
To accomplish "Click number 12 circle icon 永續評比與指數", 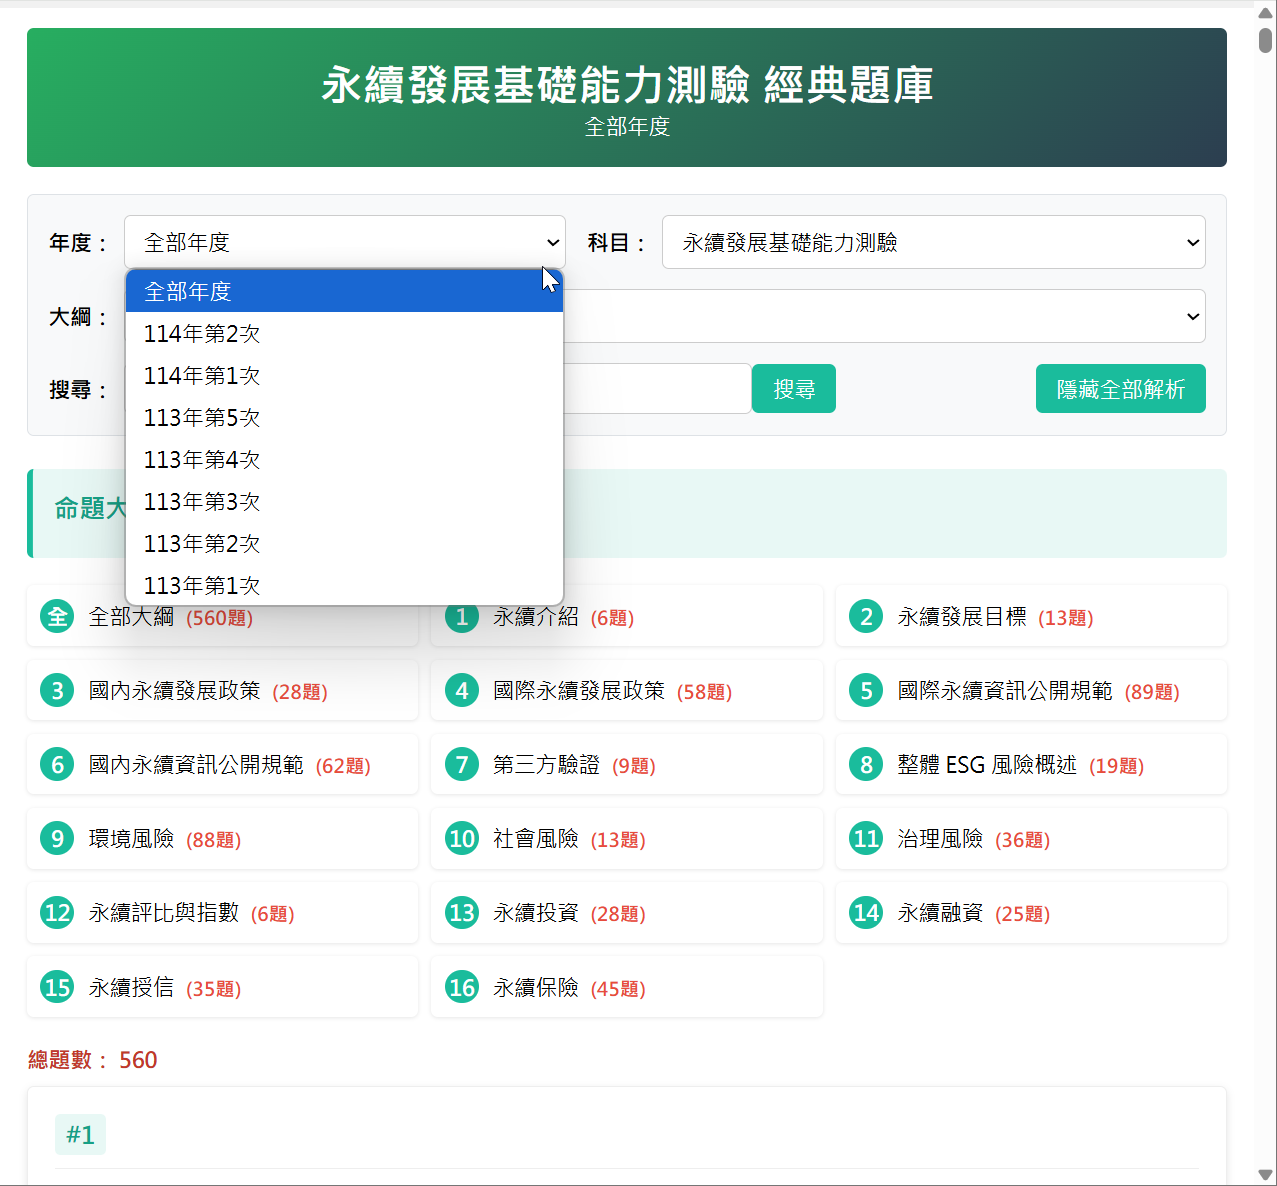I will pos(57,913).
